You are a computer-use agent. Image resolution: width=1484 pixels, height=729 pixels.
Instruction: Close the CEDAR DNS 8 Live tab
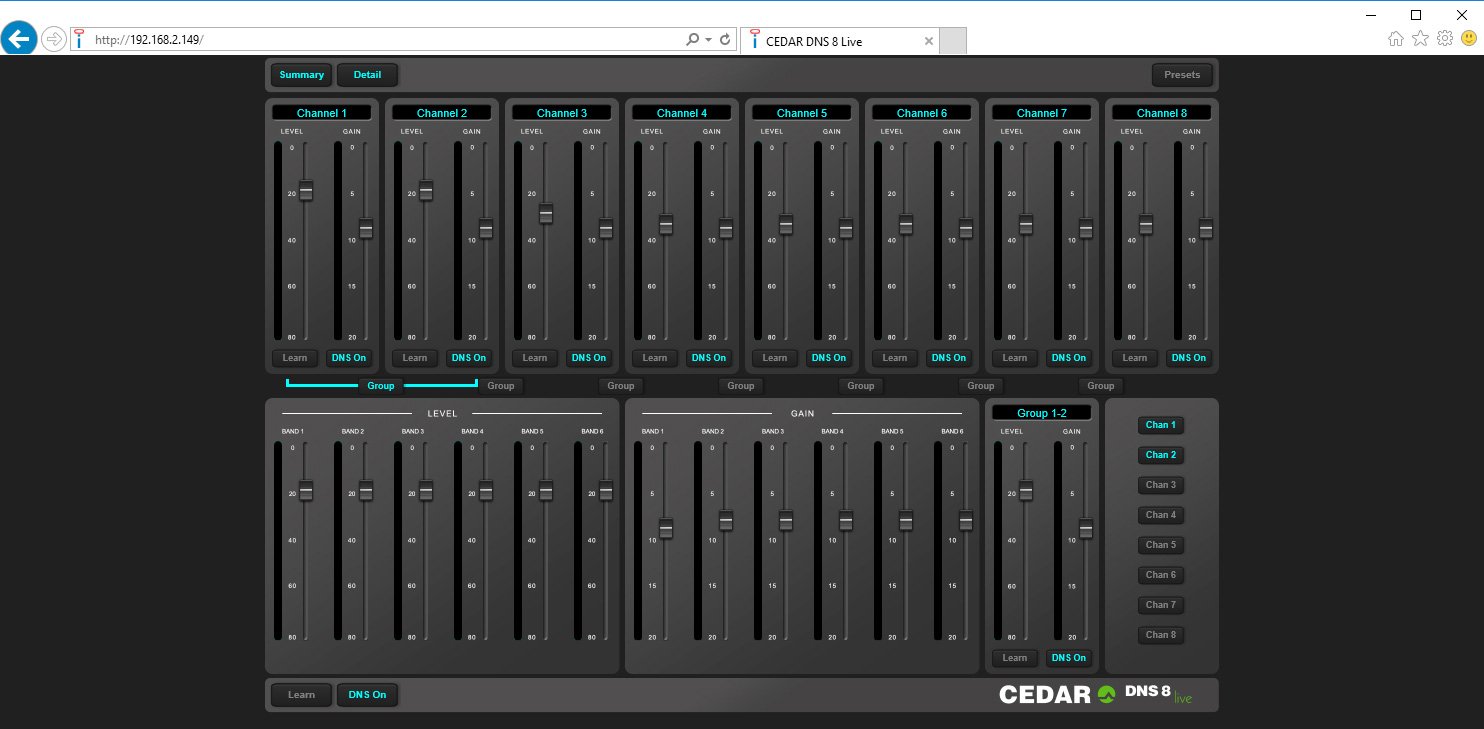(x=928, y=41)
